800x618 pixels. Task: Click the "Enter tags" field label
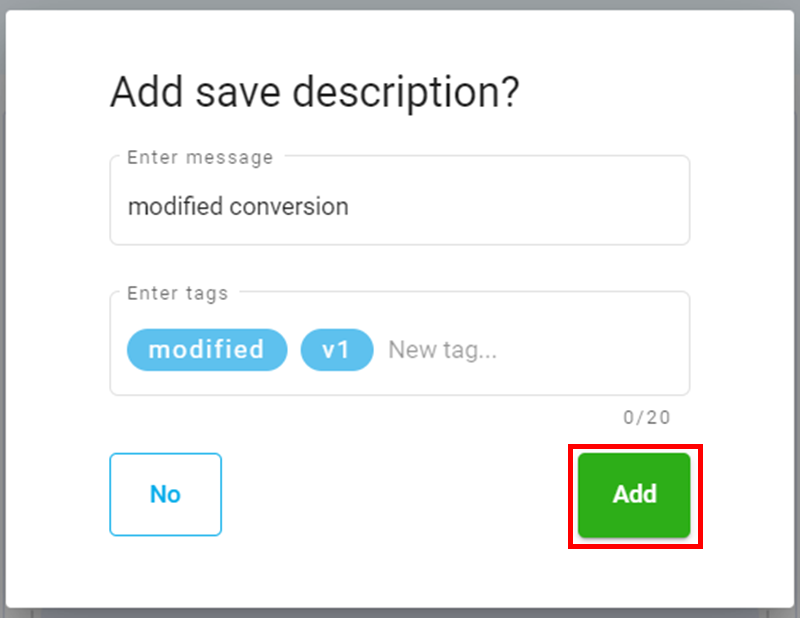177,293
